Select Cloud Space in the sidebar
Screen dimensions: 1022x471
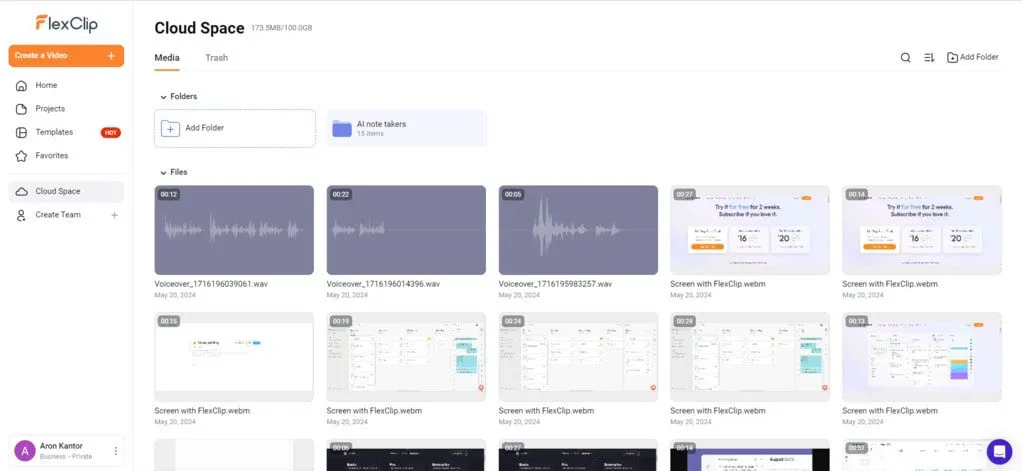pos(58,191)
